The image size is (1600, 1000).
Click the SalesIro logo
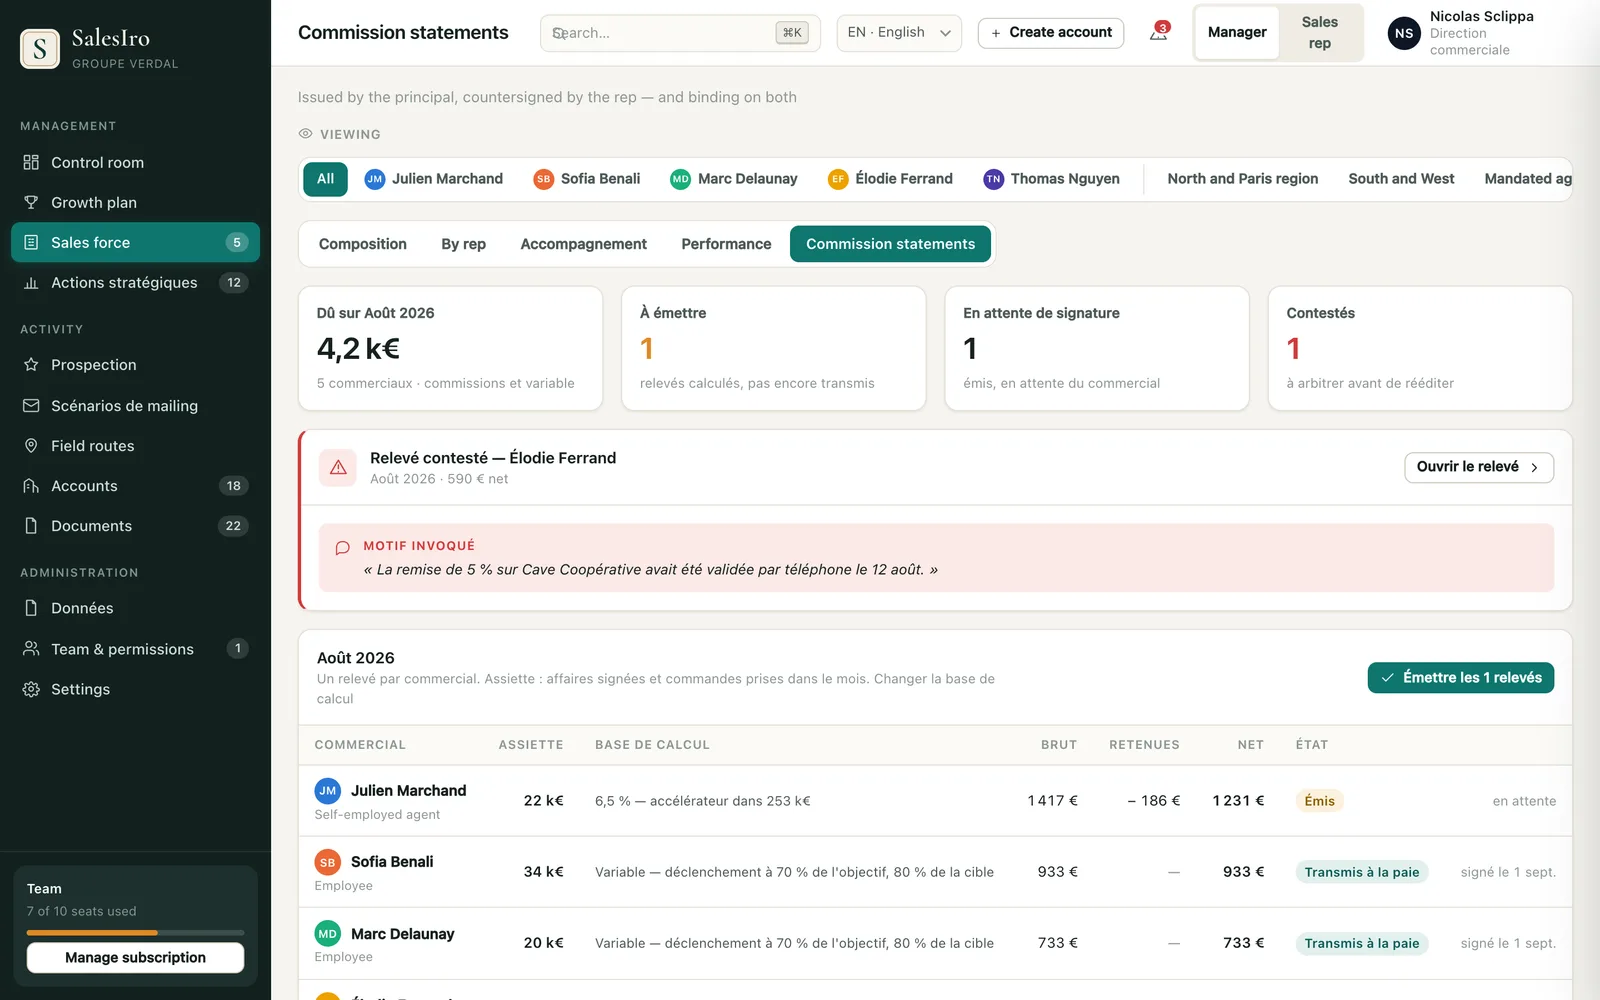40,48
